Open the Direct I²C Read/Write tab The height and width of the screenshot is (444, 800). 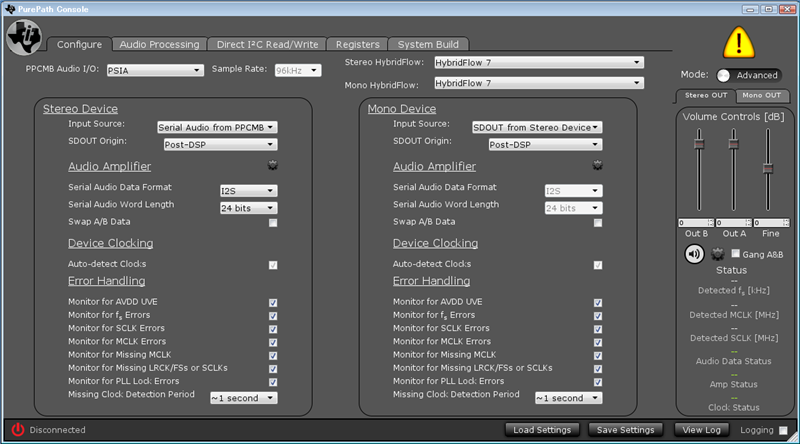point(267,44)
